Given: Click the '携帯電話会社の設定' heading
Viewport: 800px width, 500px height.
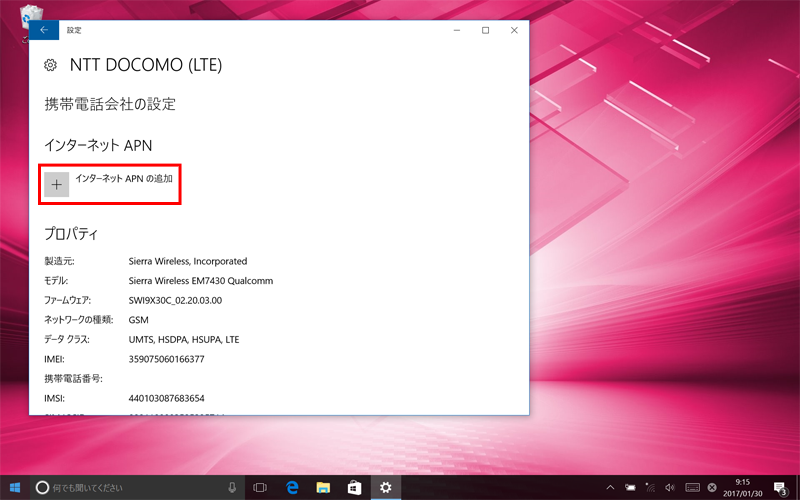Looking at the screenshot, I should point(110,104).
